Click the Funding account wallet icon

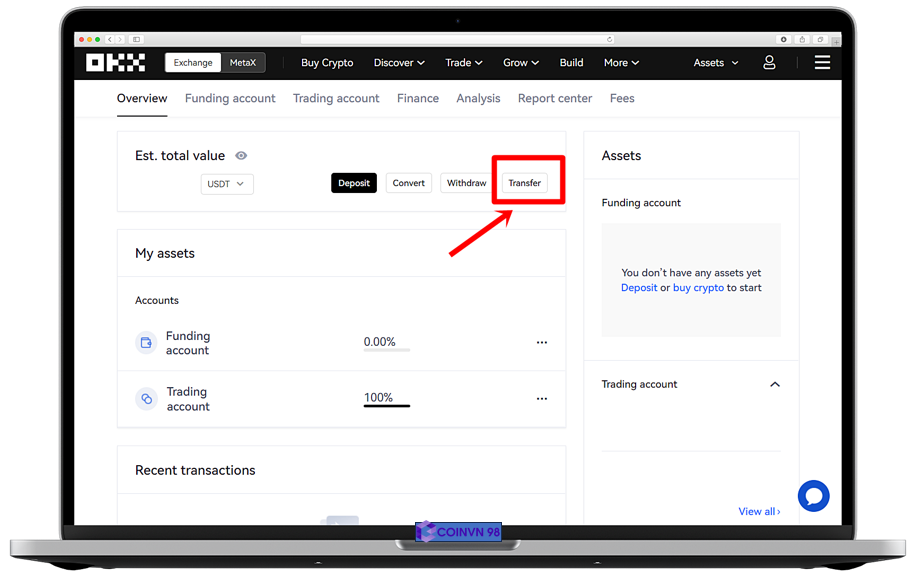pyautogui.click(x=146, y=343)
